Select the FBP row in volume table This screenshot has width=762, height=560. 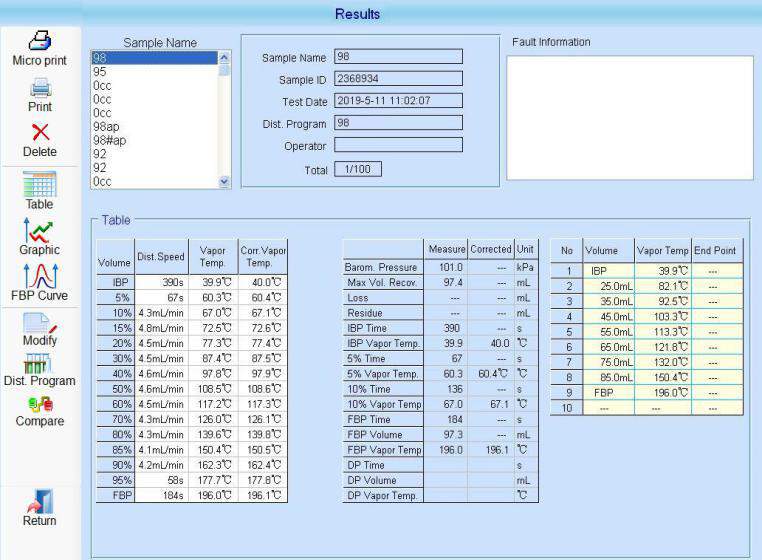[x=191, y=495]
